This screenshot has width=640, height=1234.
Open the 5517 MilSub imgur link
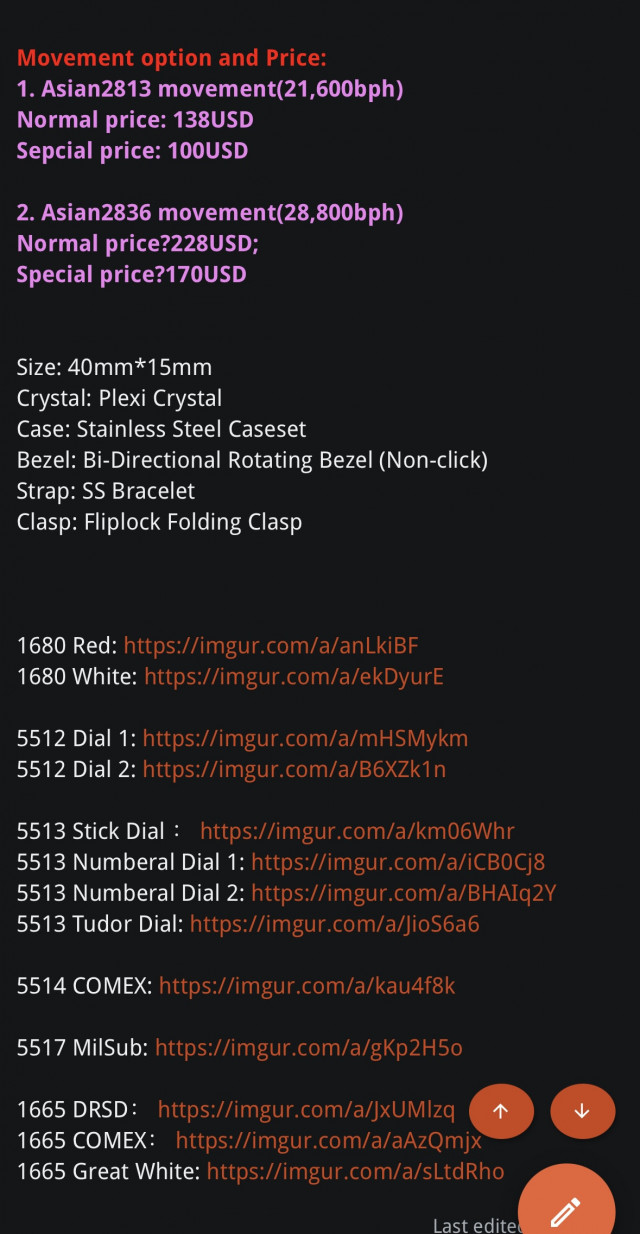[x=309, y=1048]
